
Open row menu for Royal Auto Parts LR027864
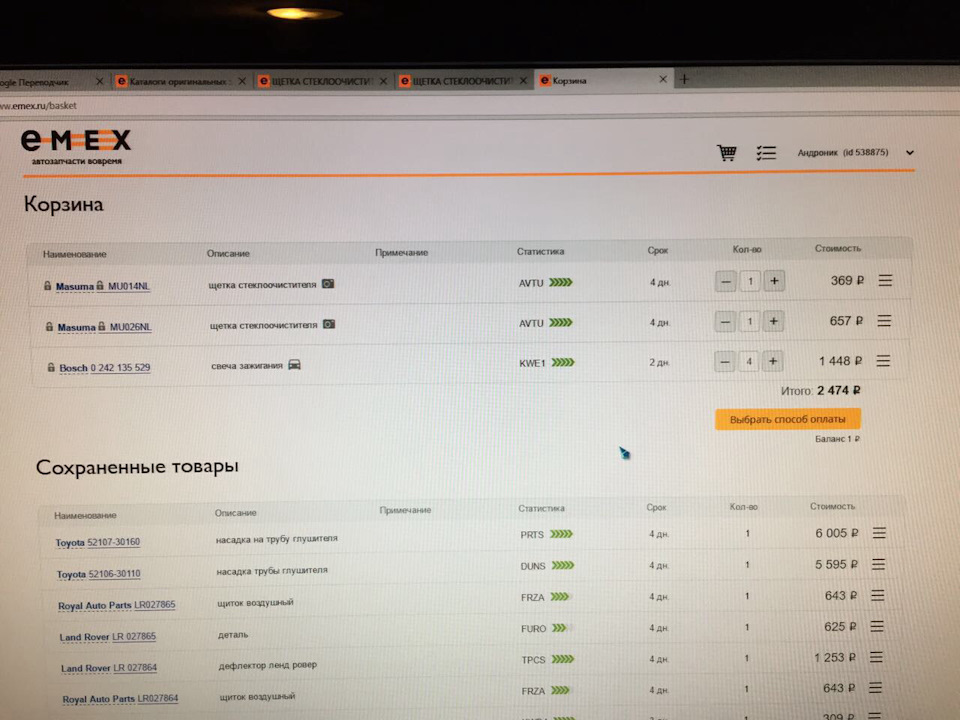pyautogui.click(x=876, y=688)
